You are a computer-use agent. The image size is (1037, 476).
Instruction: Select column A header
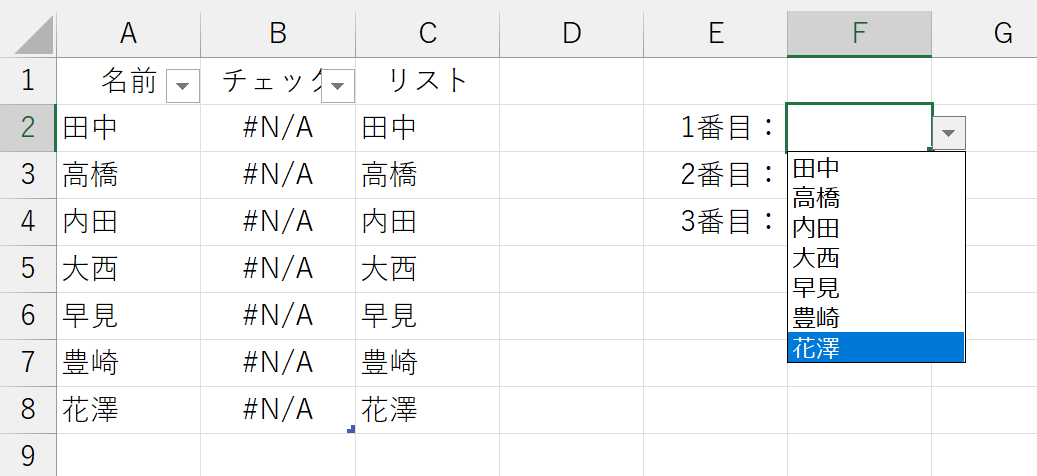[x=128, y=34]
